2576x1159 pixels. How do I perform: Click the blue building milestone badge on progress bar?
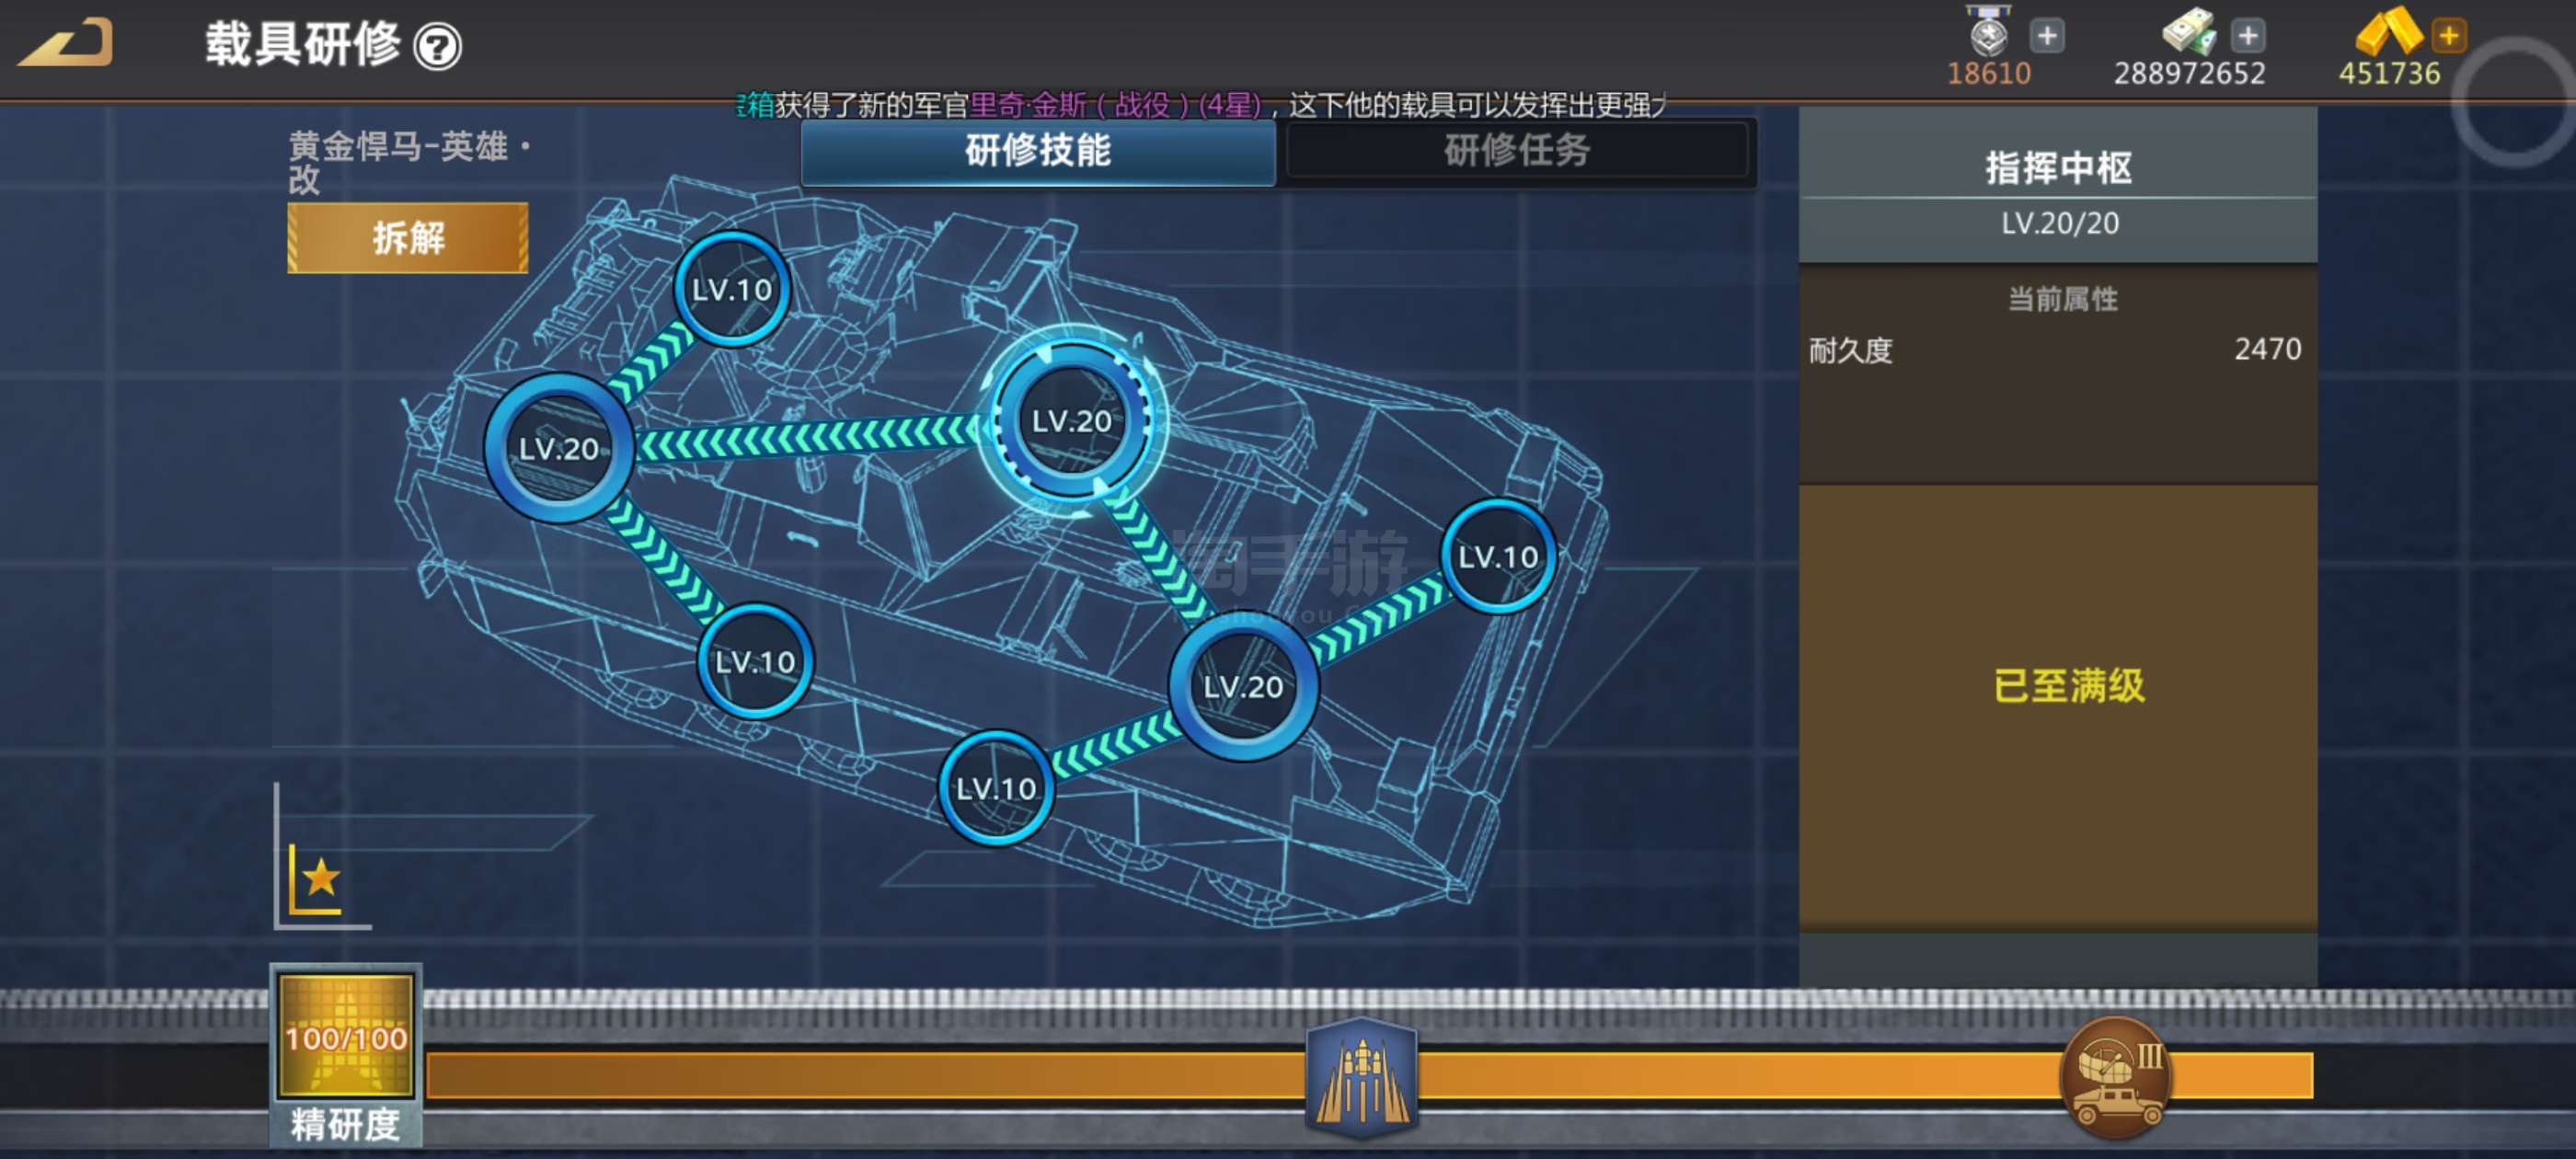pyautogui.click(x=1362, y=1078)
